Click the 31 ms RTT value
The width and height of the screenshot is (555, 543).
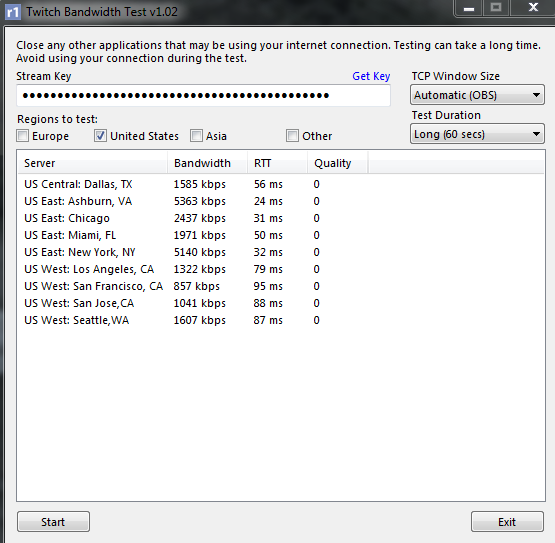coord(268,218)
